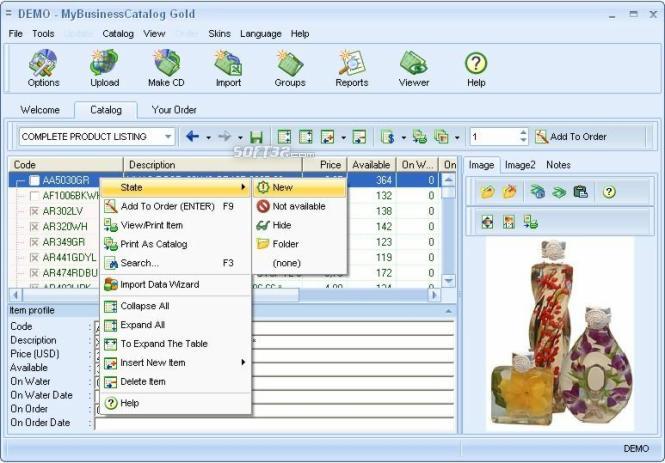Toggle the checkbox for AF1006BKWH
The width and height of the screenshot is (665, 463).
[34, 196]
